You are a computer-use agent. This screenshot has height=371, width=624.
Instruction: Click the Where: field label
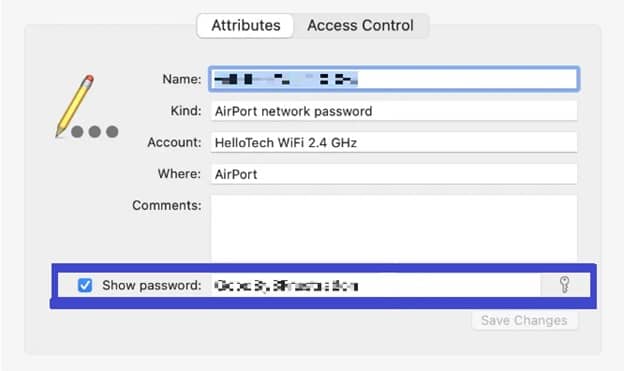click(x=179, y=174)
